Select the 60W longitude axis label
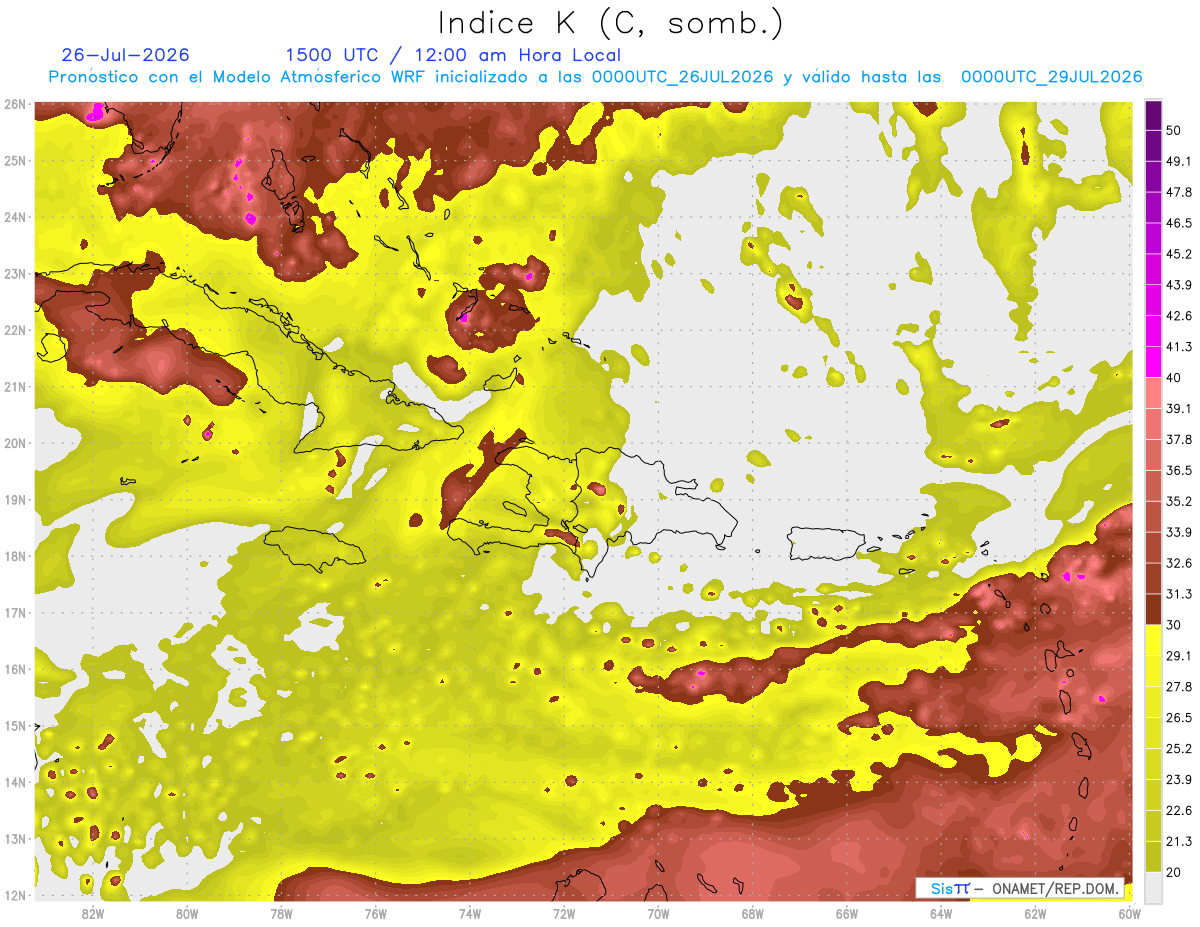Viewport: 1200px width, 927px height. coord(1129,913)
